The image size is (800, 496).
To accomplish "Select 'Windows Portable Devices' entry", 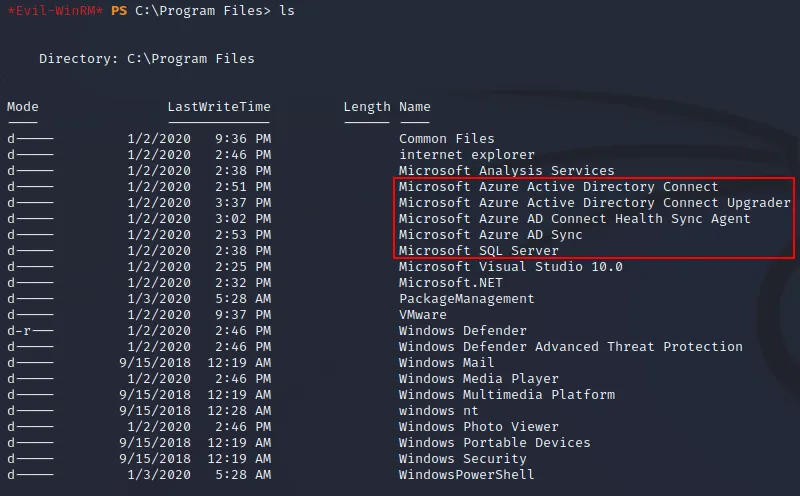I will (494, 442).
